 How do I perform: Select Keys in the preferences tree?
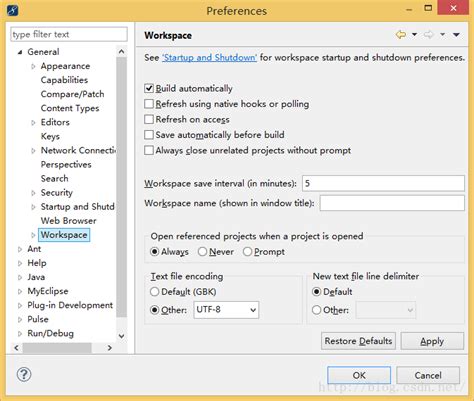[x=50, y=136]
